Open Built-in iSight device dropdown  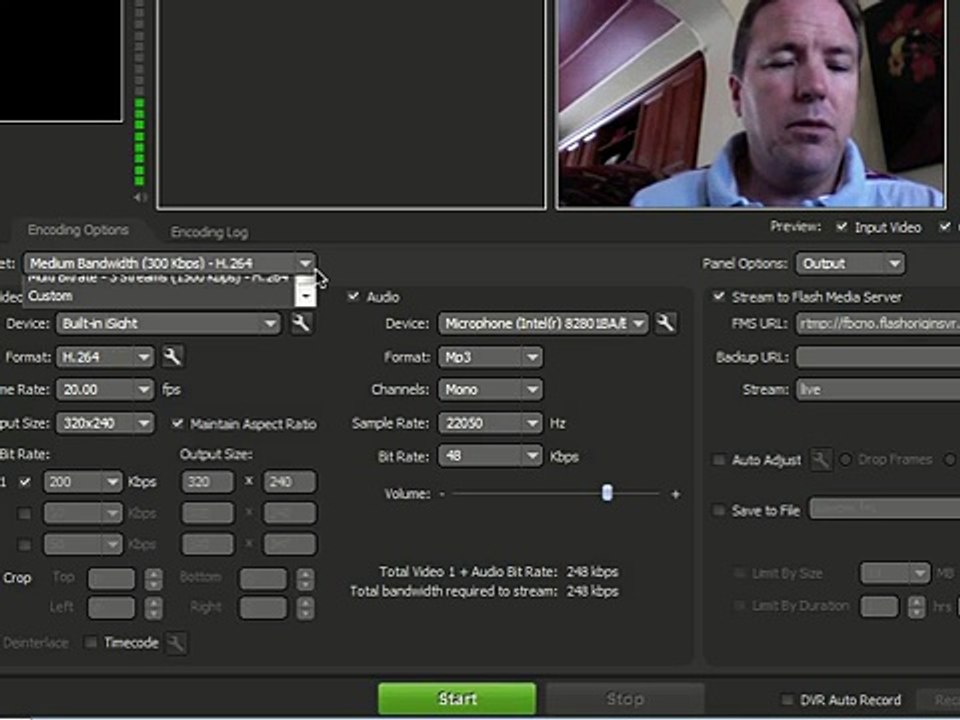click(168, 323)
